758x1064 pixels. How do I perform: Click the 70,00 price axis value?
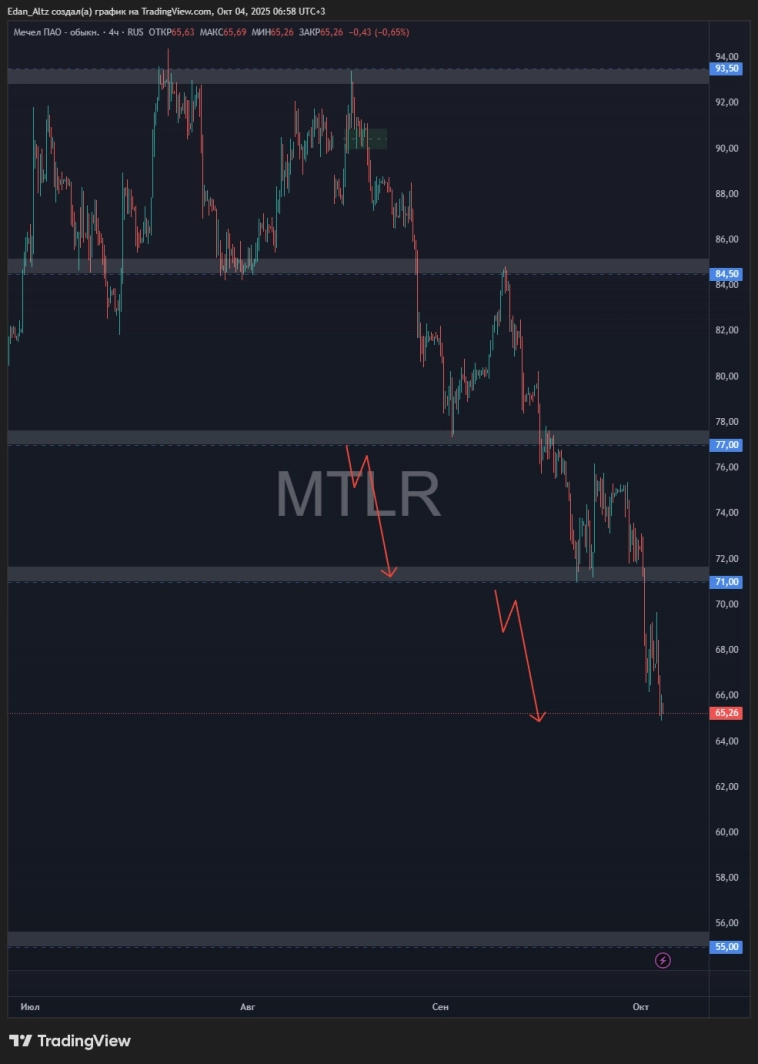point(727,604)
